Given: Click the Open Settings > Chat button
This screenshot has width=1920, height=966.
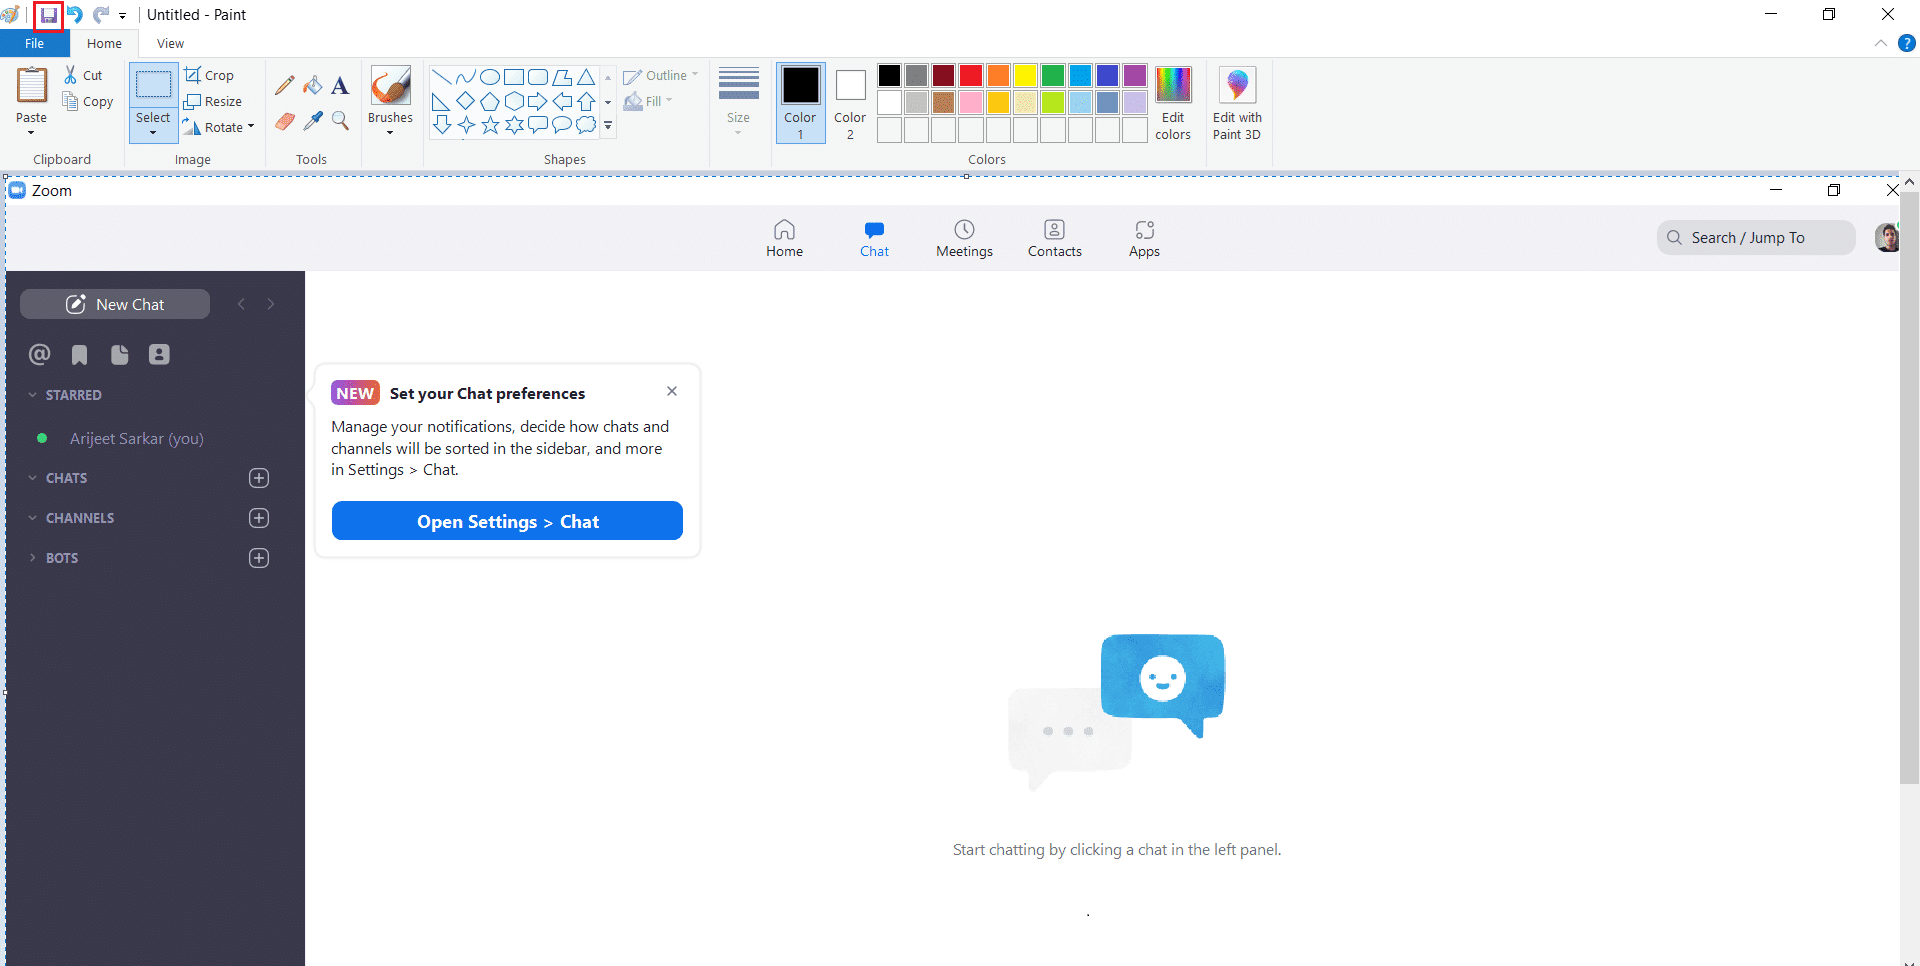Looking at the screenshot, I should (x=507, y=521).
